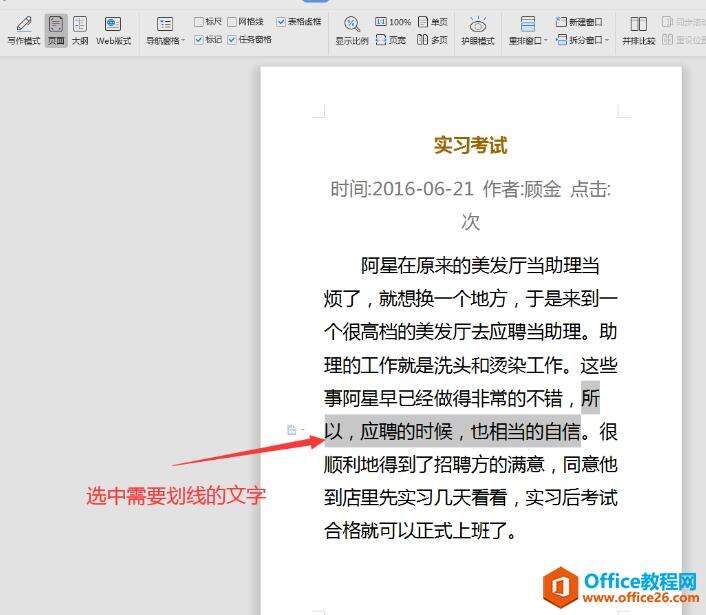Open the Navigation pane dropdown (导航窗格)
The width and height of the screenshot is (706, 615).
pos(165,31)
